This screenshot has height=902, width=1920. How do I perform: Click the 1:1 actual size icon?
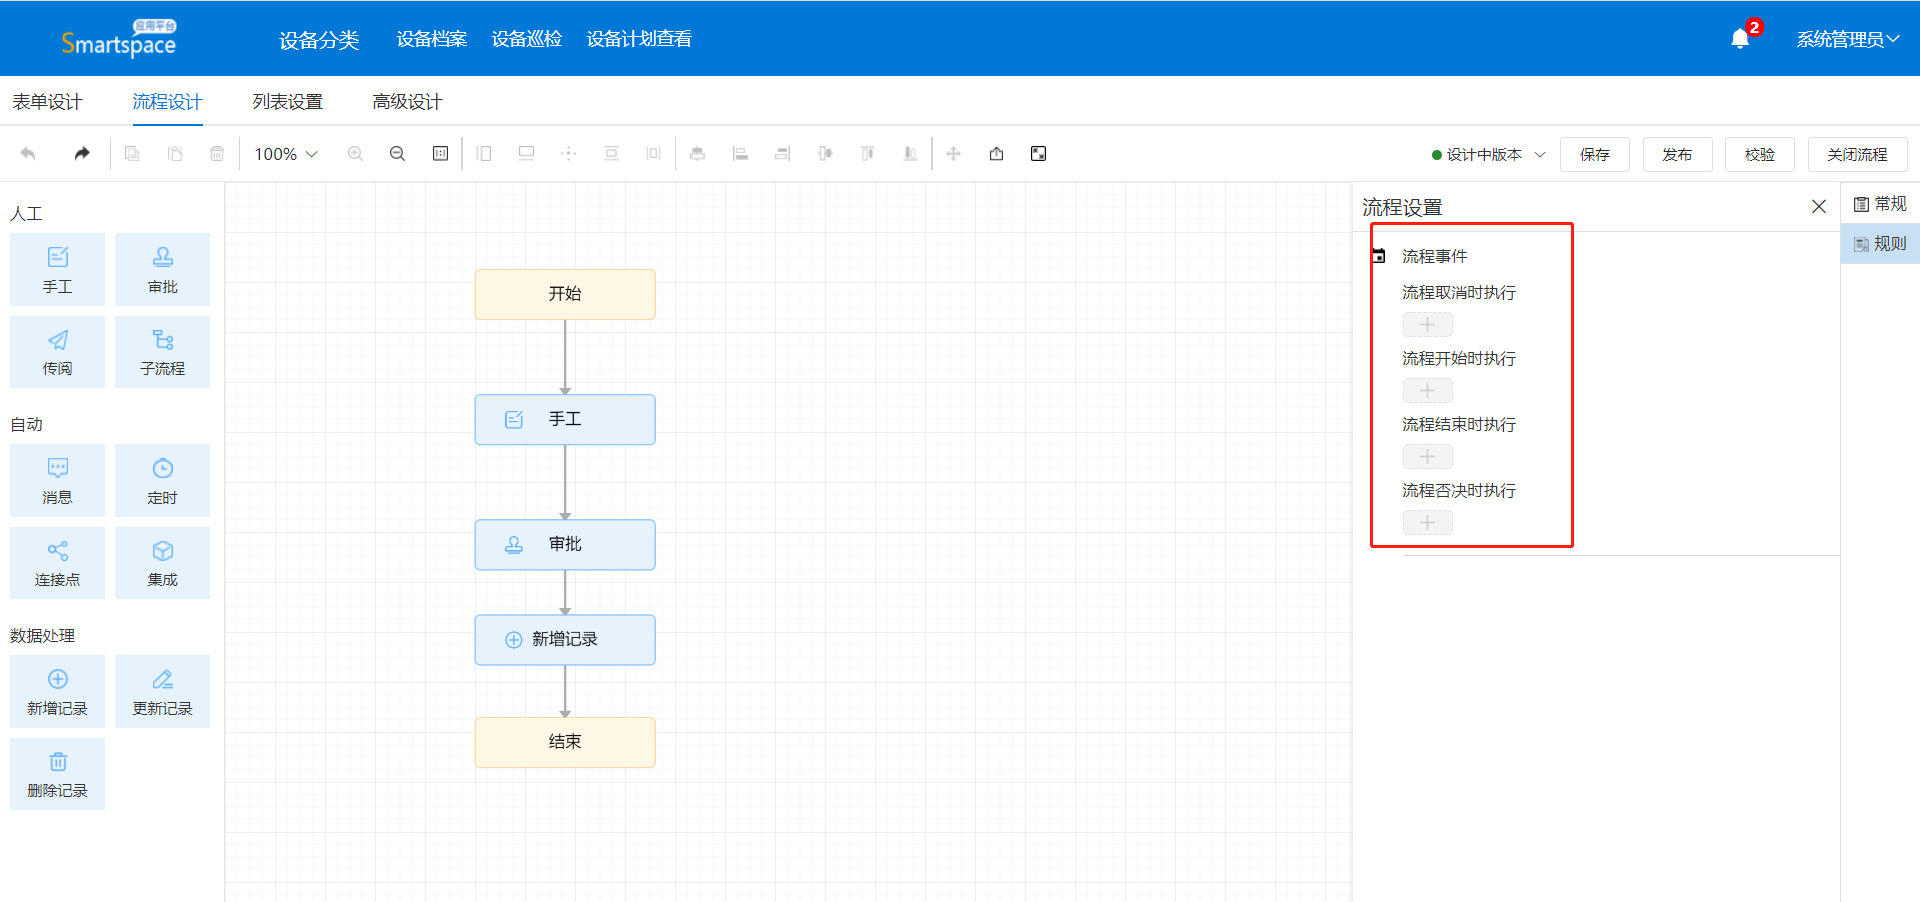coord(440,154)
